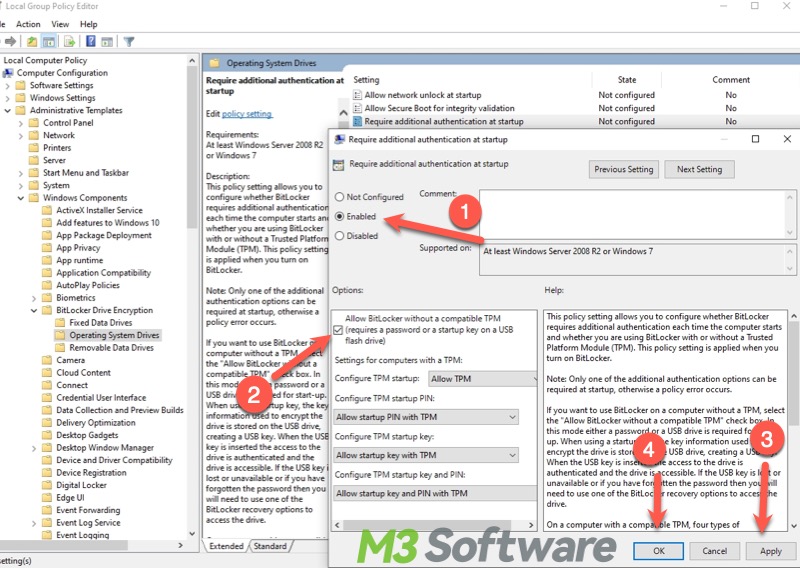The height and width of the screenshot is (568, 800).
Task: Click the Options pane horizontal scrollbar
Action: 434,525
